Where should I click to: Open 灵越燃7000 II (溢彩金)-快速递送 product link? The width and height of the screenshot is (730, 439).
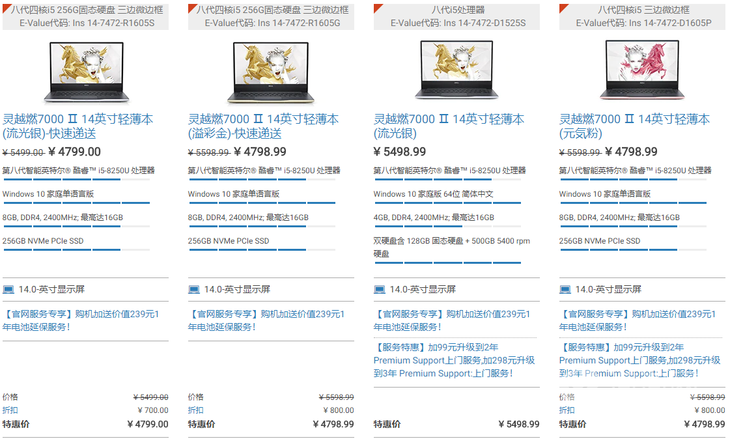coord(263,126)
